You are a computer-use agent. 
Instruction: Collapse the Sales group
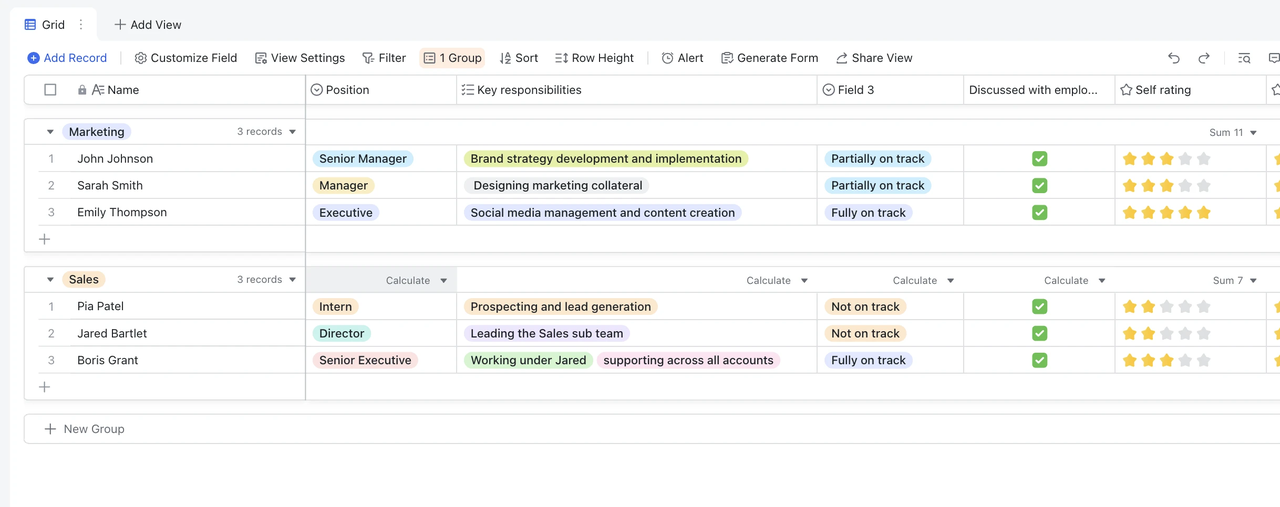50,280
